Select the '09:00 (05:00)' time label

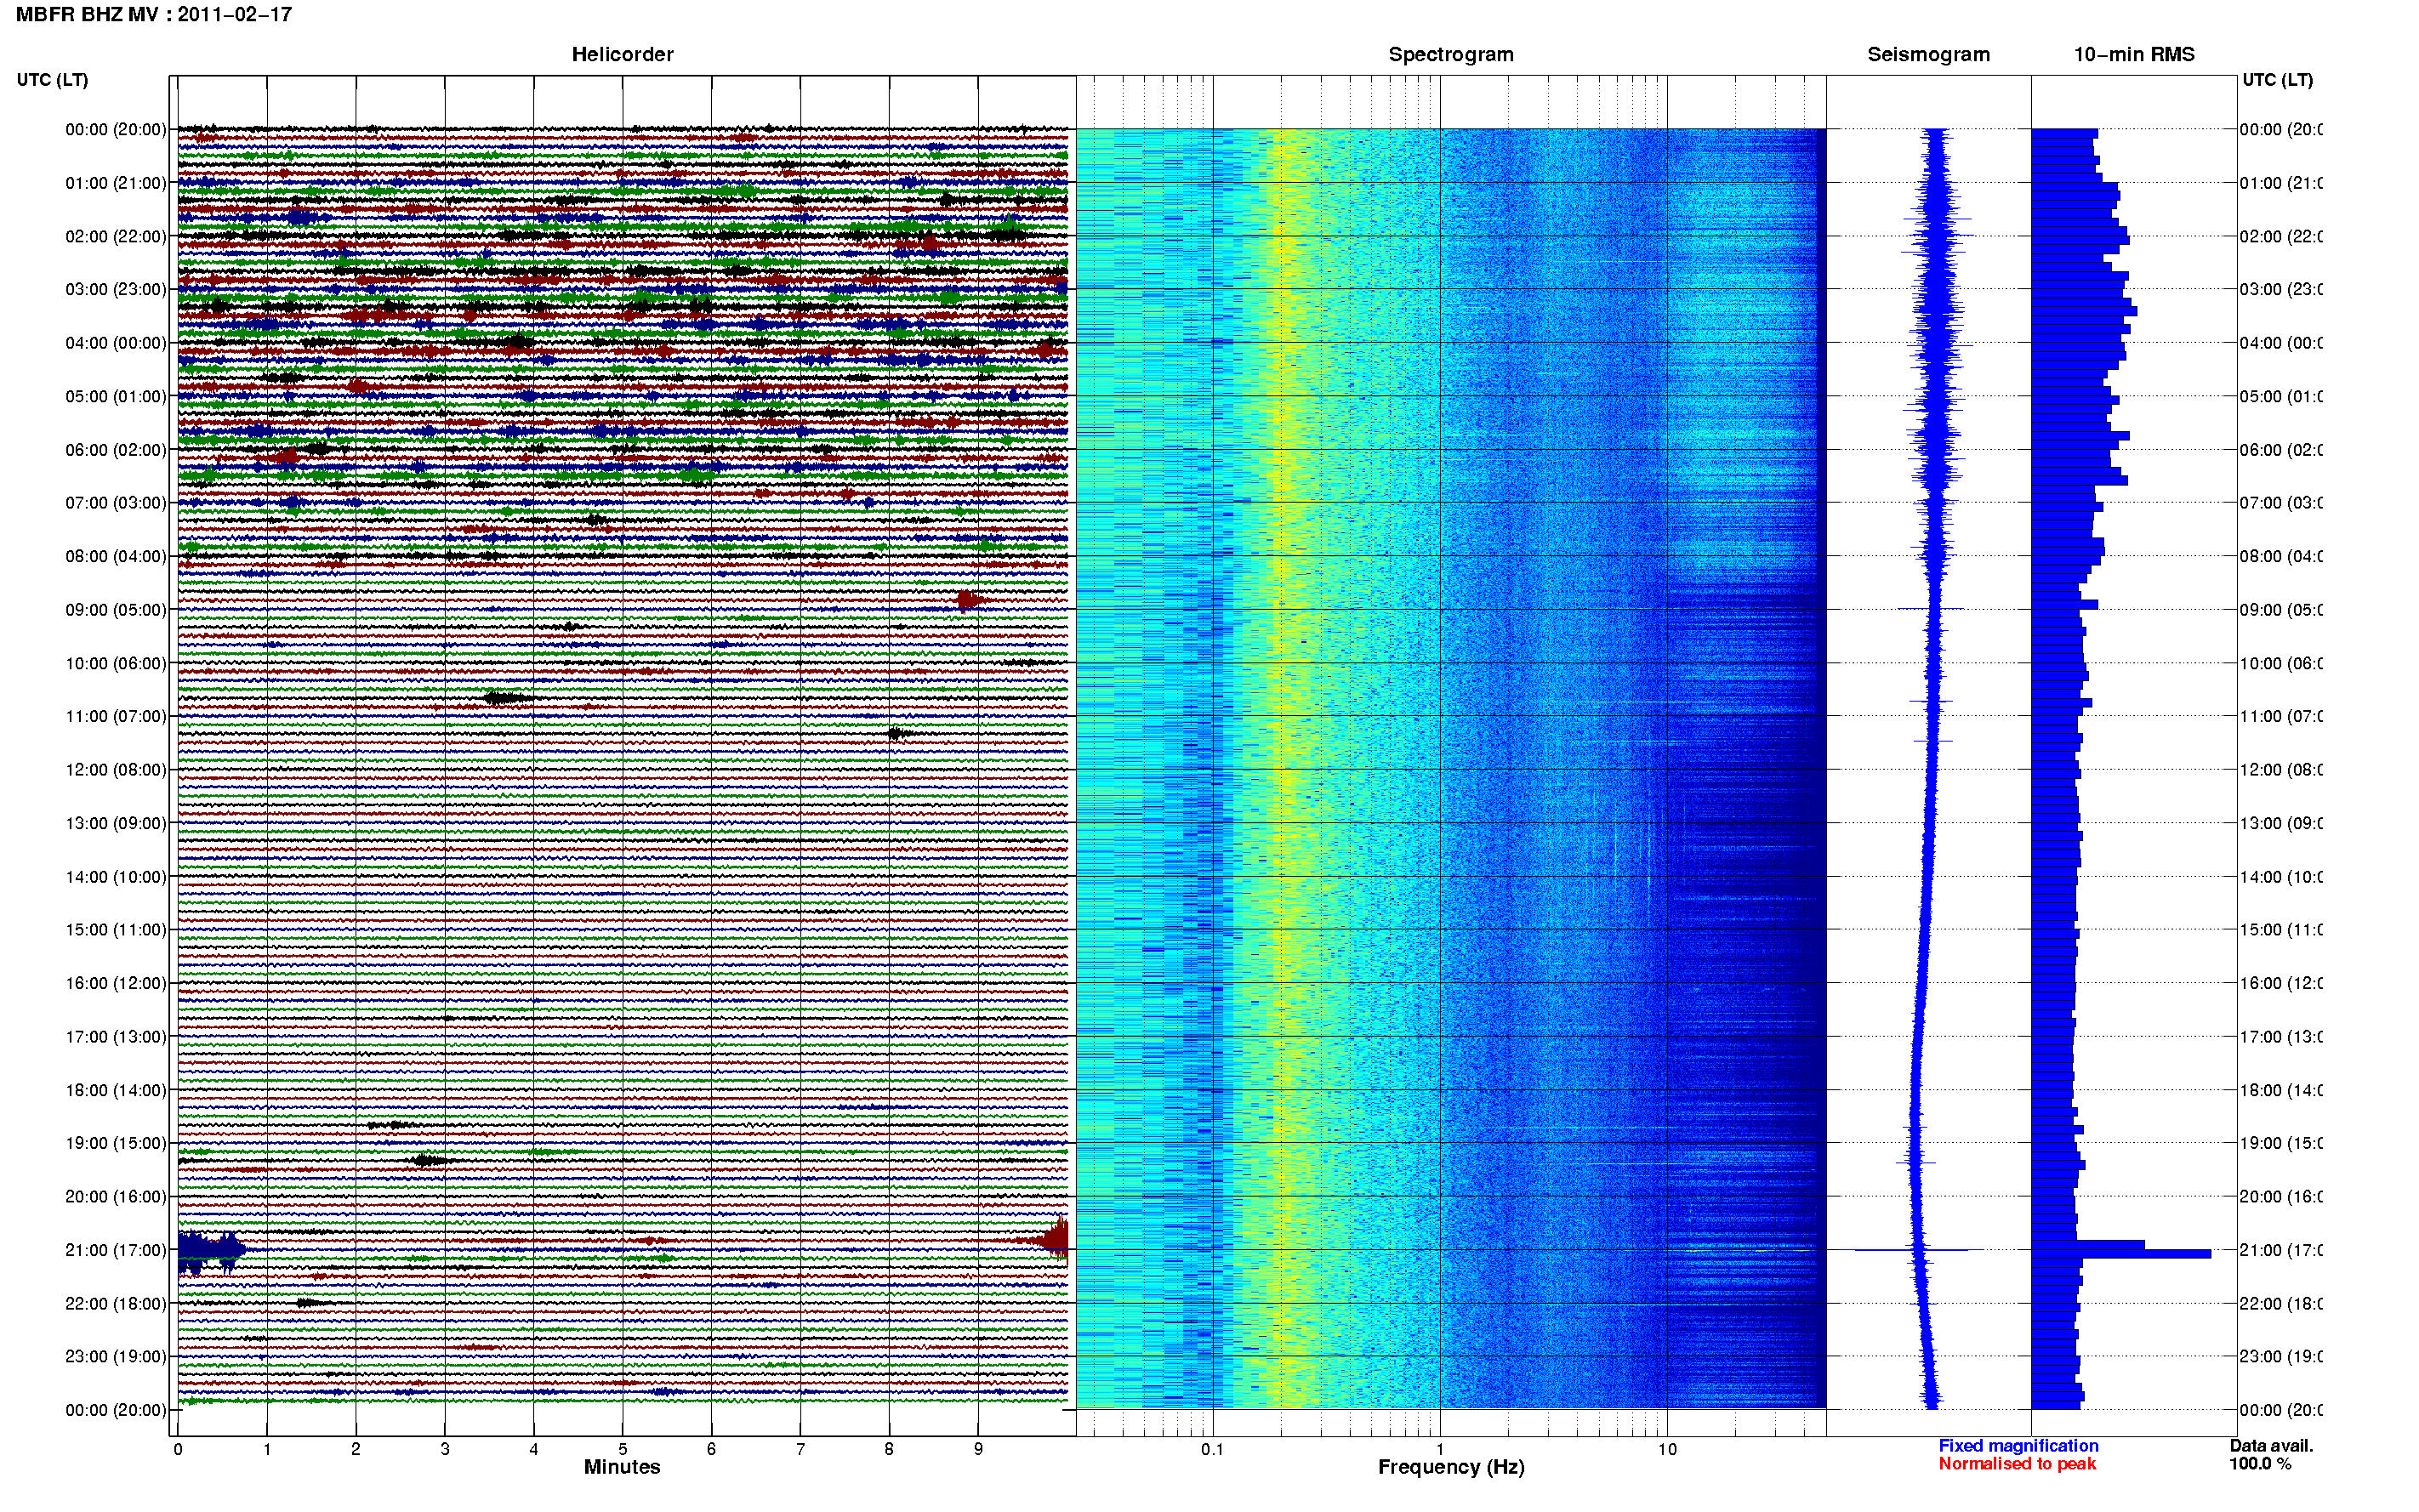115,610
